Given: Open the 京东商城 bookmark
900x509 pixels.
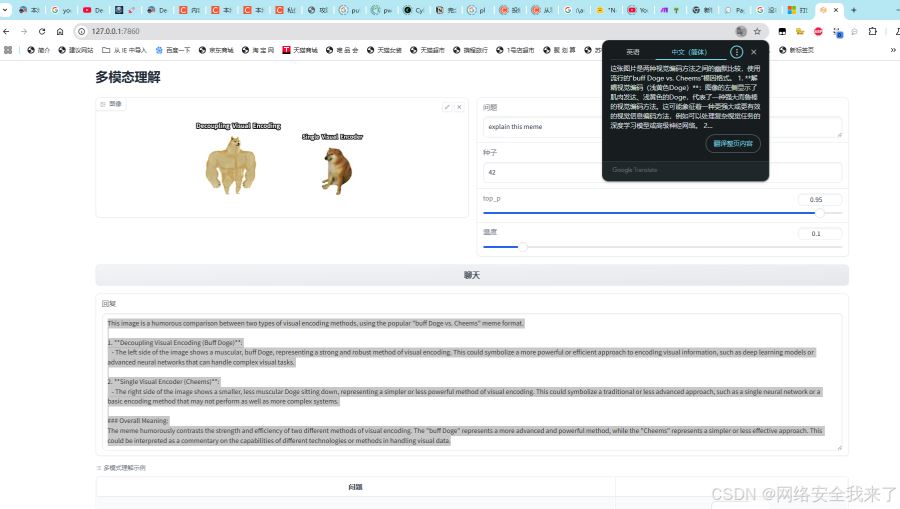Looking at the screenshot, I should click(x=216, y=50).
